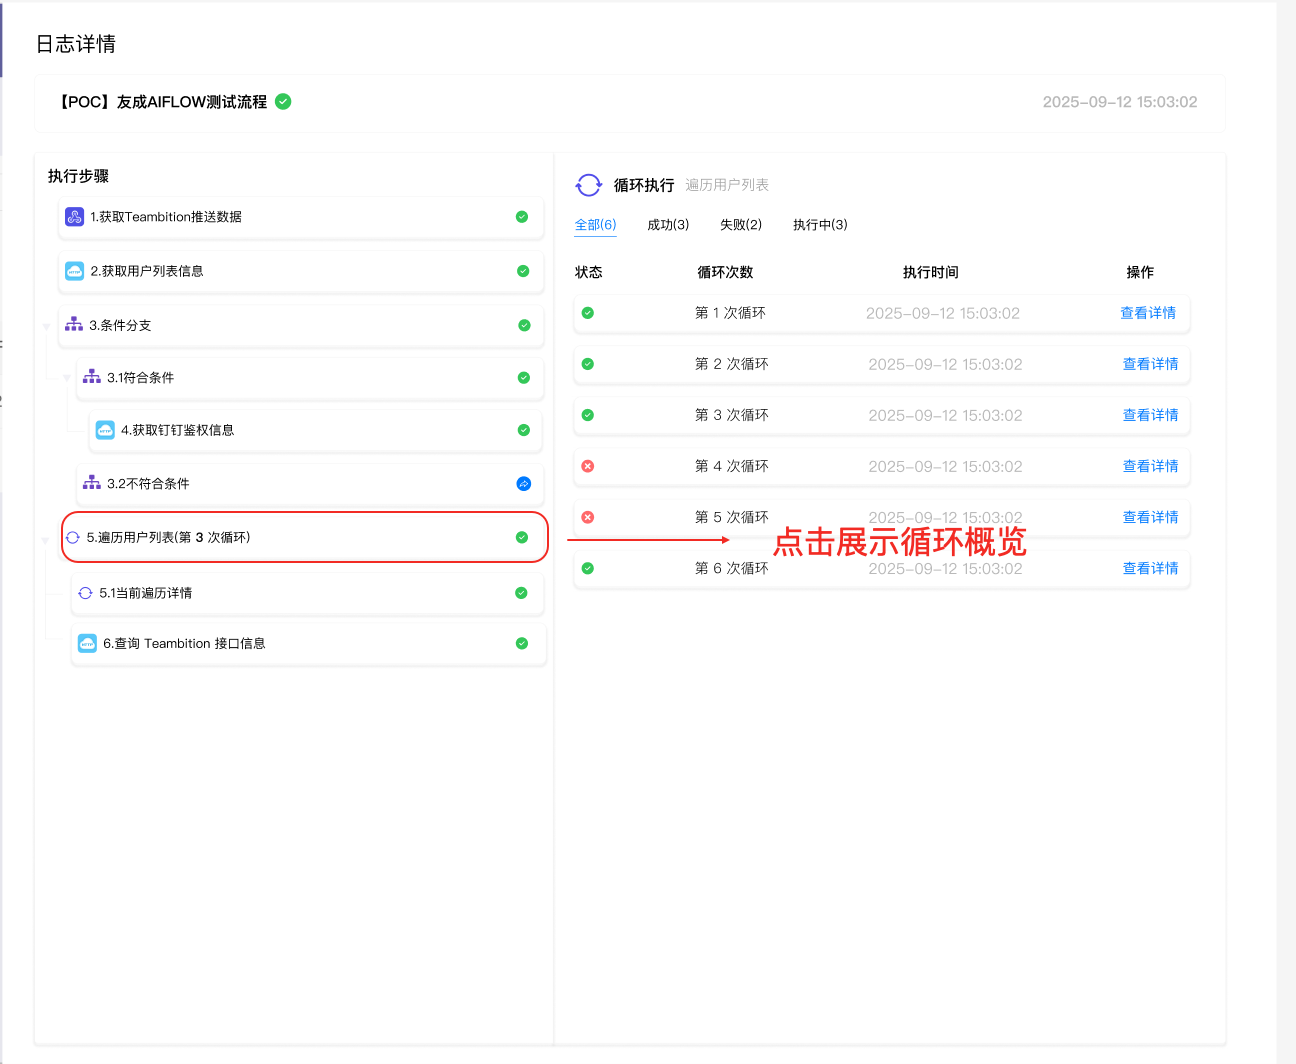Click the branch icon on step 3.条件分支
1296x1064 pixels.
pyautogui.click(x=74, y=325)
